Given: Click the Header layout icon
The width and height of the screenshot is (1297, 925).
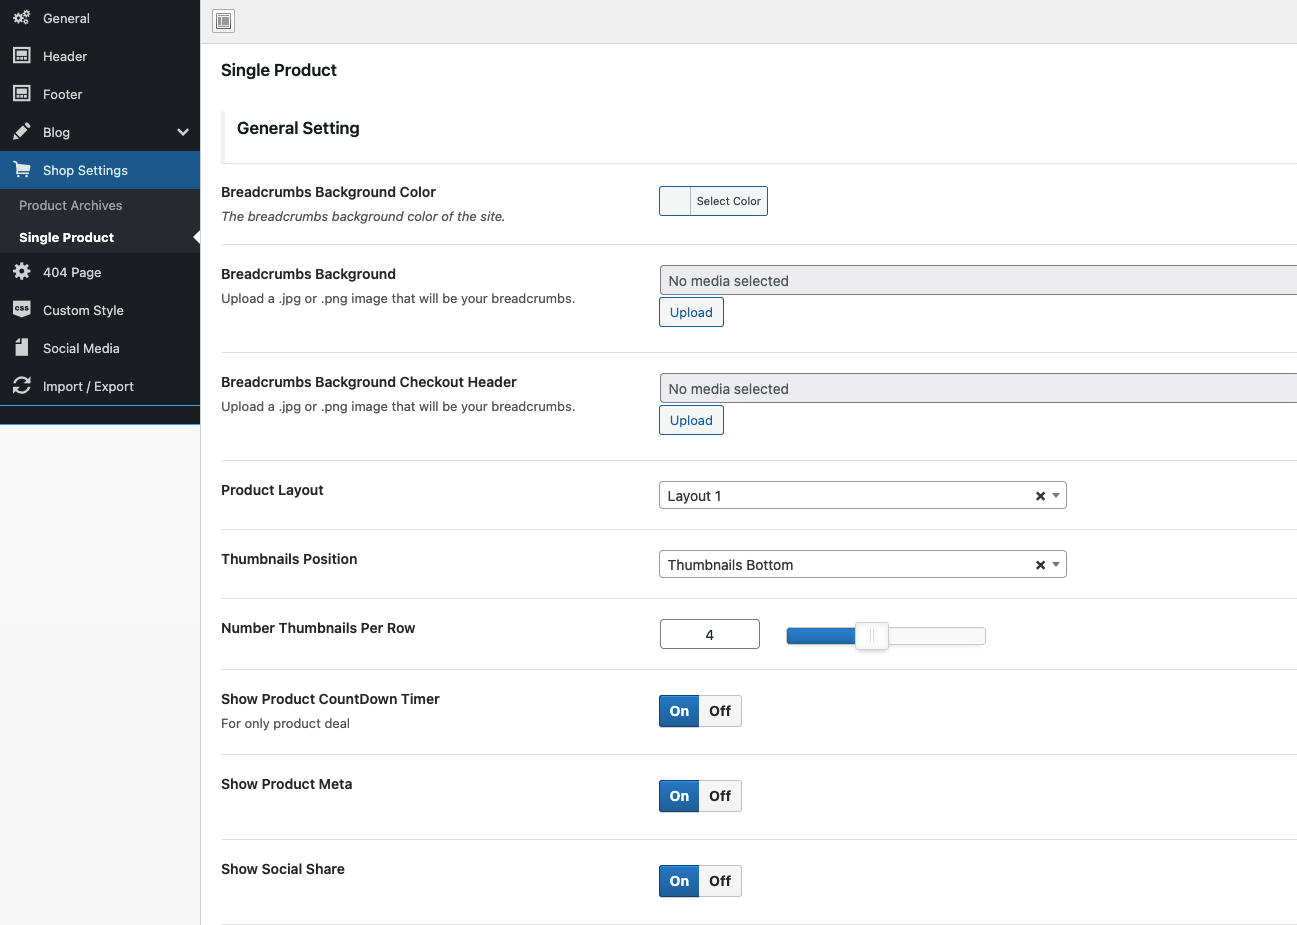Looking at the screenshot, I should coord(21,56).
